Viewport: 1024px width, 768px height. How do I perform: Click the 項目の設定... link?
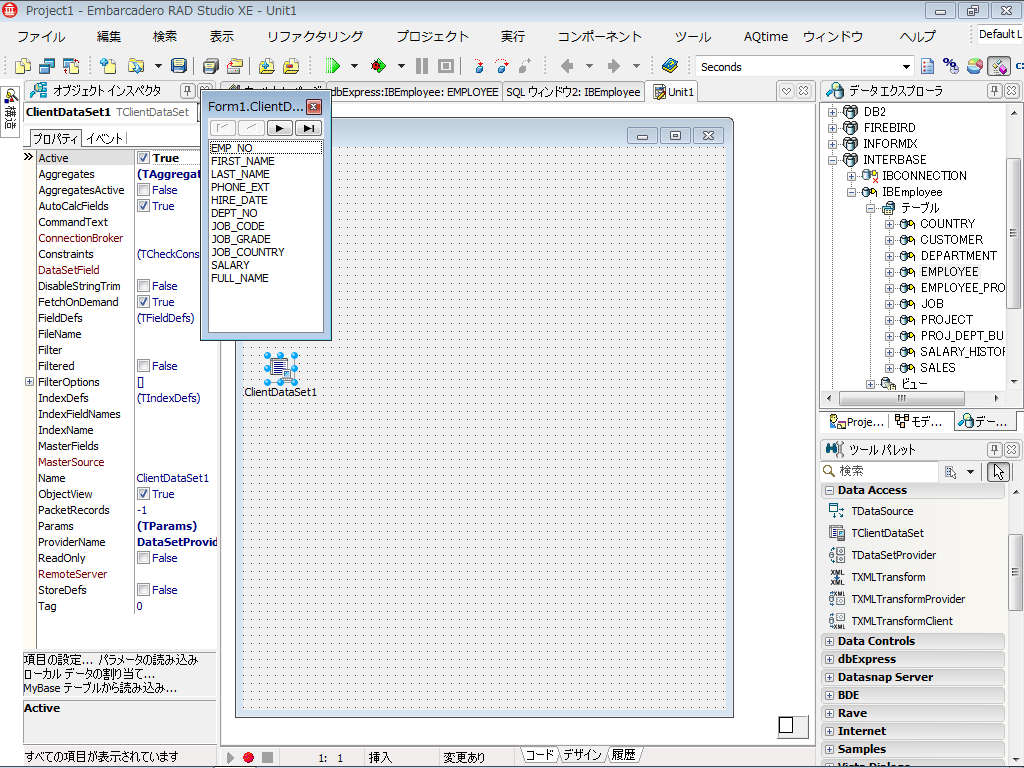coord(58,660)
